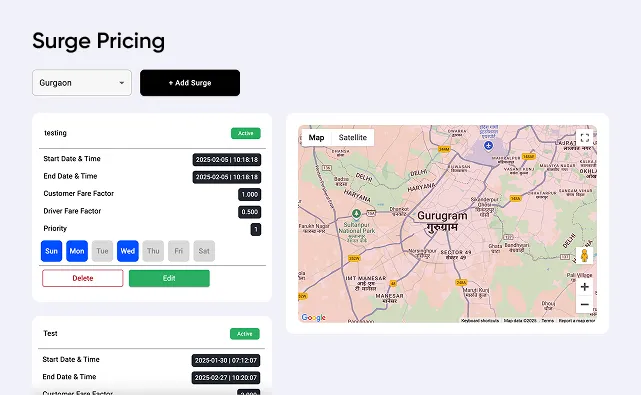Screen dimensions: 641x395
Task: Click the airport marker on map
Action: pos(488,145)
